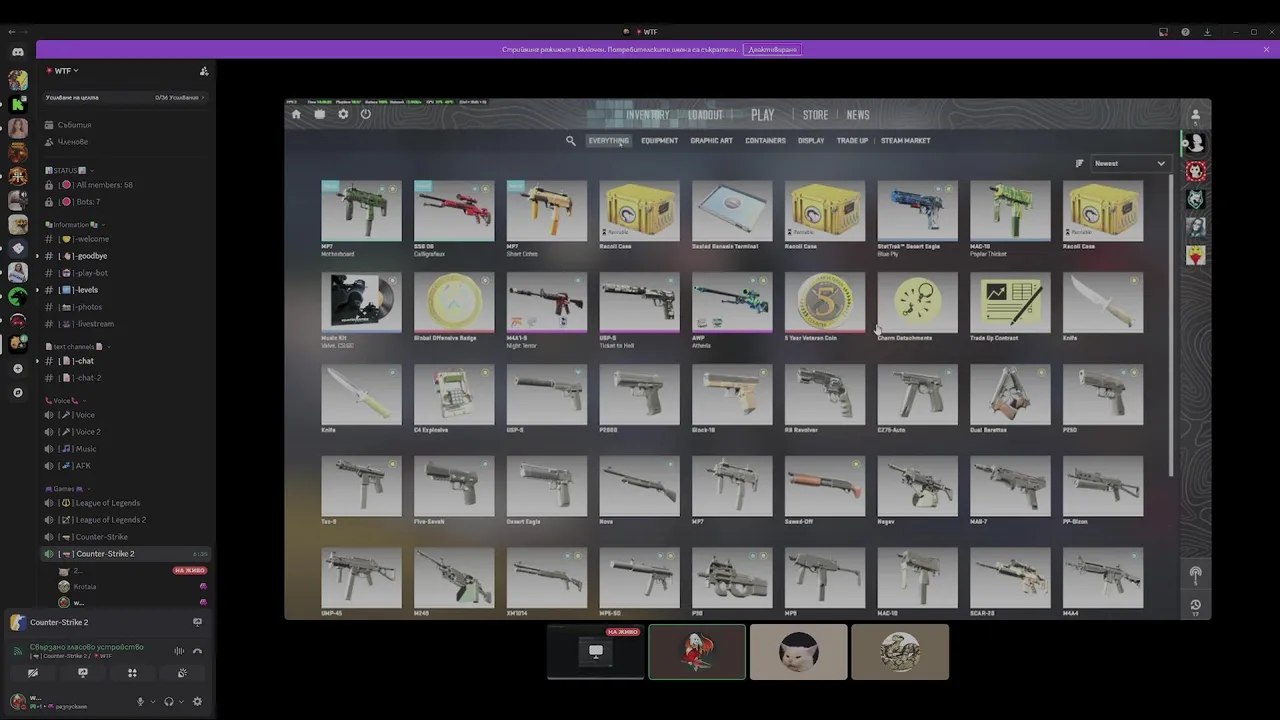The height and width of the screenshot is (720, 1280).
Task: Click the CS2 quit power icon
Action: click(366, 114)
